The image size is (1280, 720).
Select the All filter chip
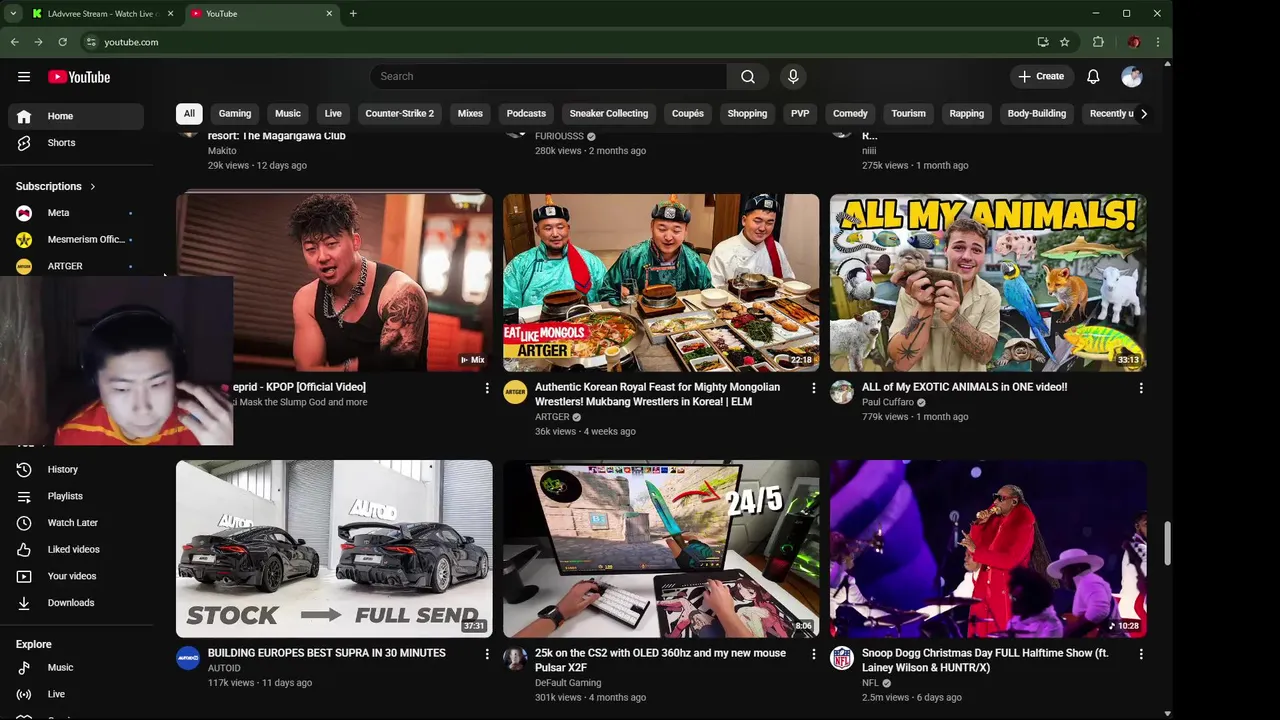pos(189,114)
